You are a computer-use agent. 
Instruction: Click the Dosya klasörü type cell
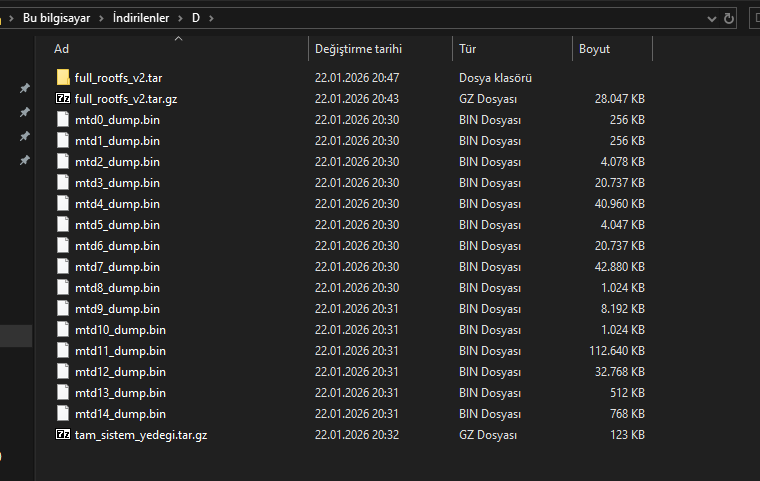495,78
